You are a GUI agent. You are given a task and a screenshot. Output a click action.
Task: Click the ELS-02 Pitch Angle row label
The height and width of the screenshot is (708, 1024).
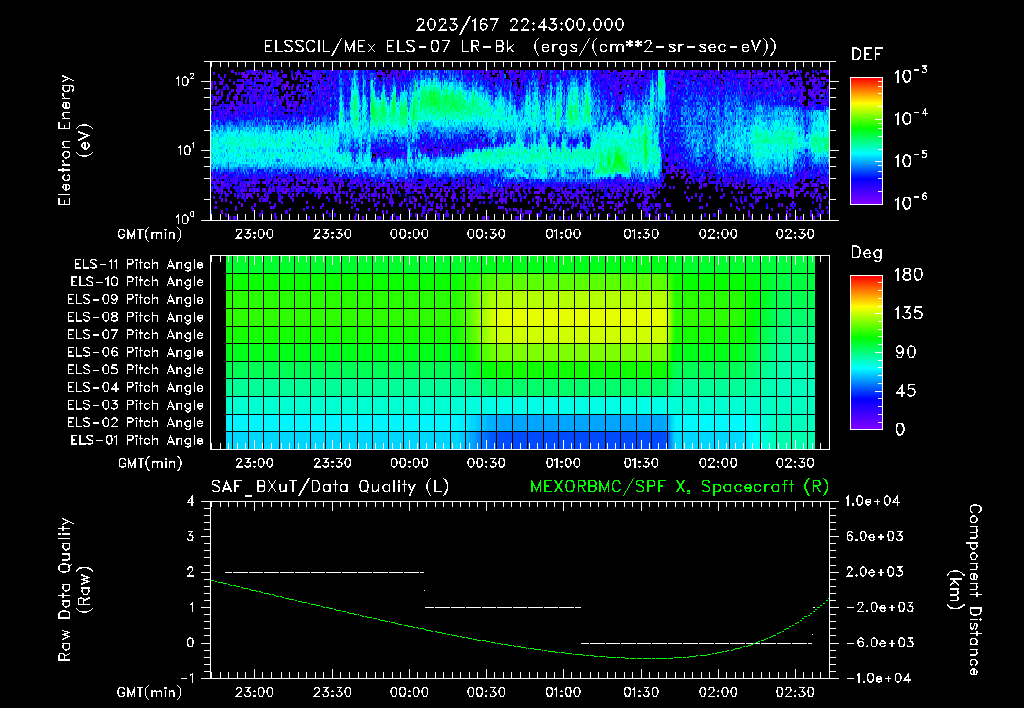pyautogui.click(x=136, y=423)
